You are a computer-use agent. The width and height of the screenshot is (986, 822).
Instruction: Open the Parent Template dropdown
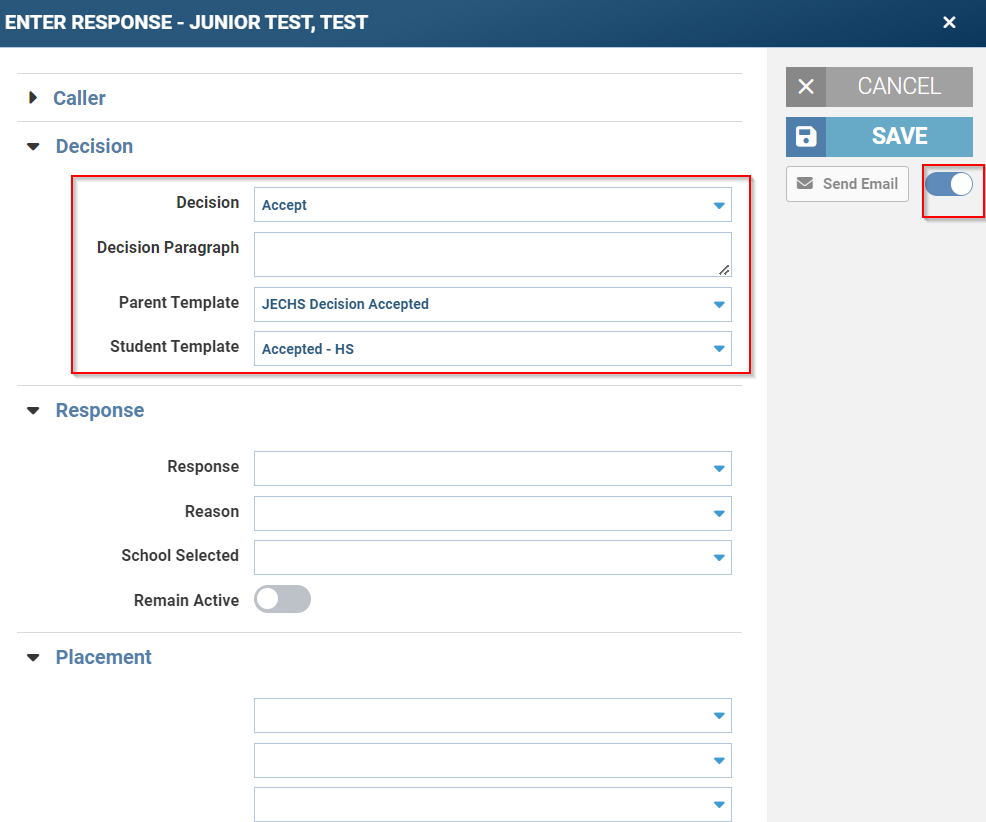pyautogui.click(x=492, y=304)
